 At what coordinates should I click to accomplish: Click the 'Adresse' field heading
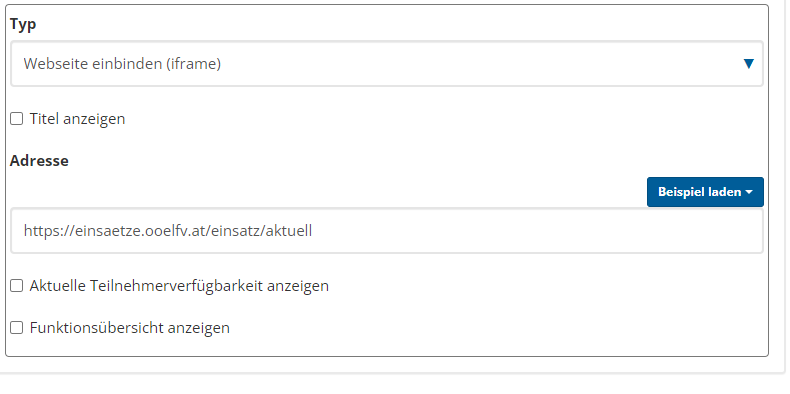click(39, 161)
